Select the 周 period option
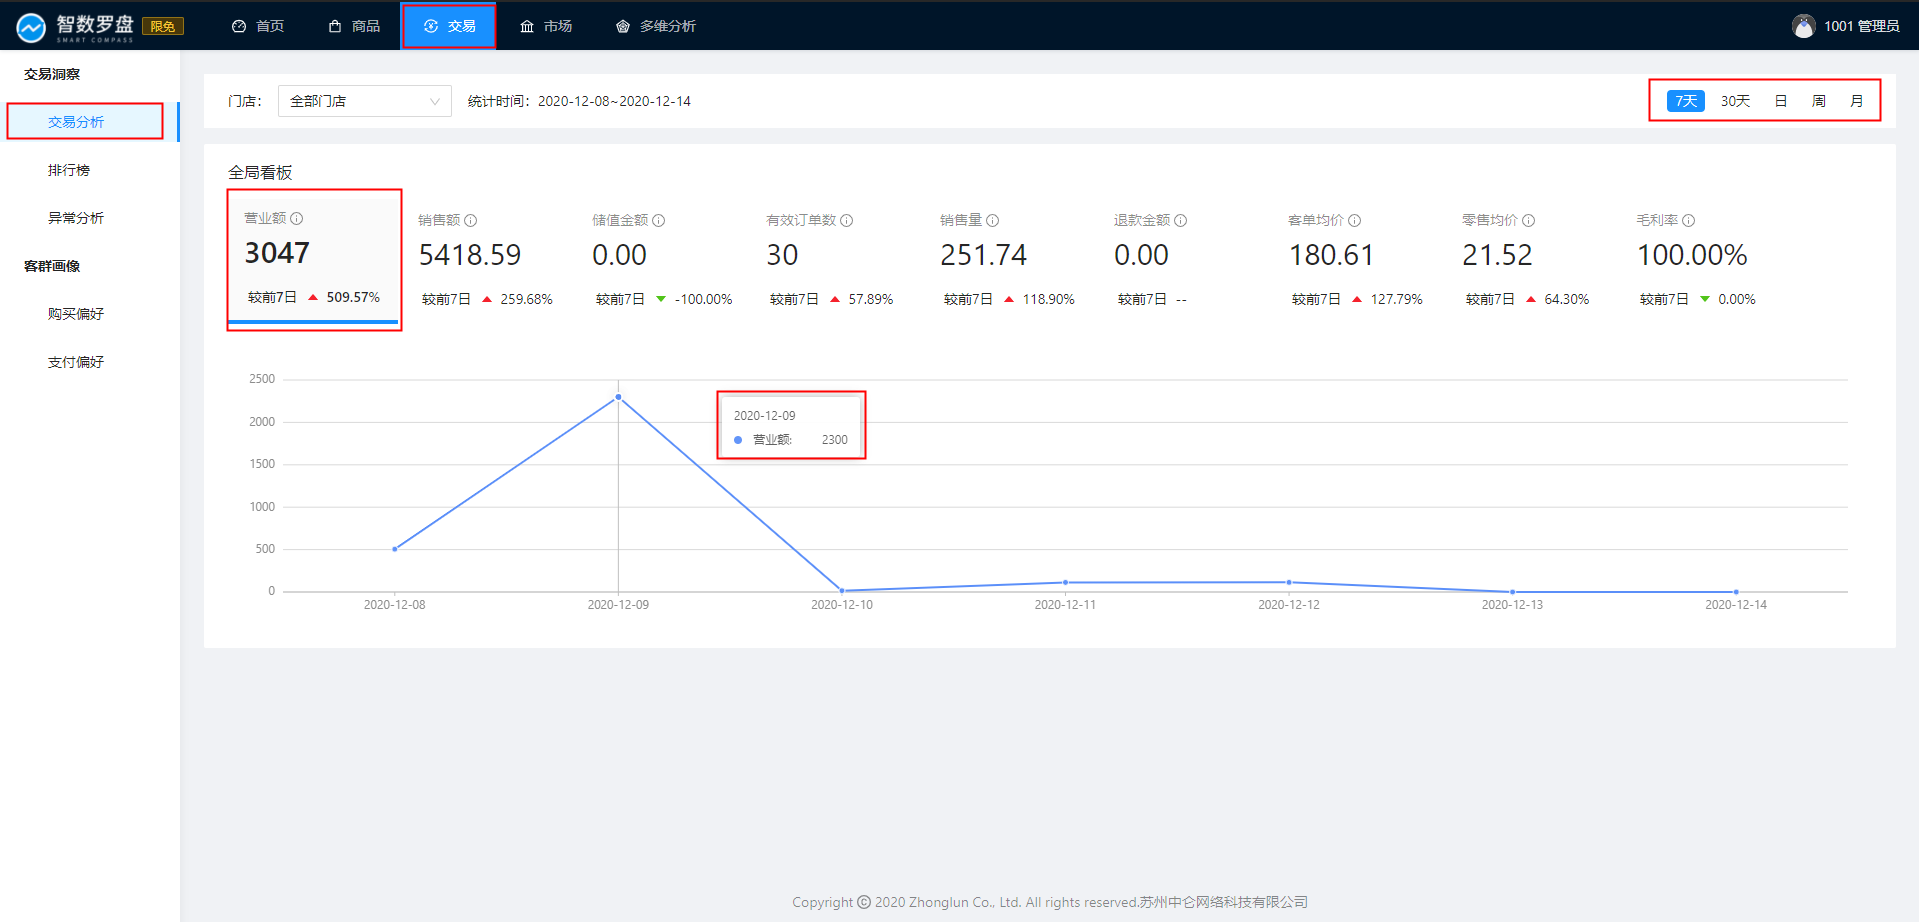 click(1819, 101)
